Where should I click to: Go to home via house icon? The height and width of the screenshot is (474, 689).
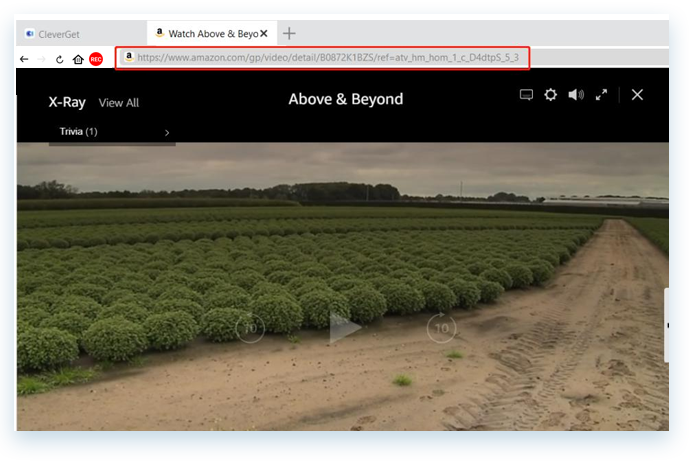point(78,59)
